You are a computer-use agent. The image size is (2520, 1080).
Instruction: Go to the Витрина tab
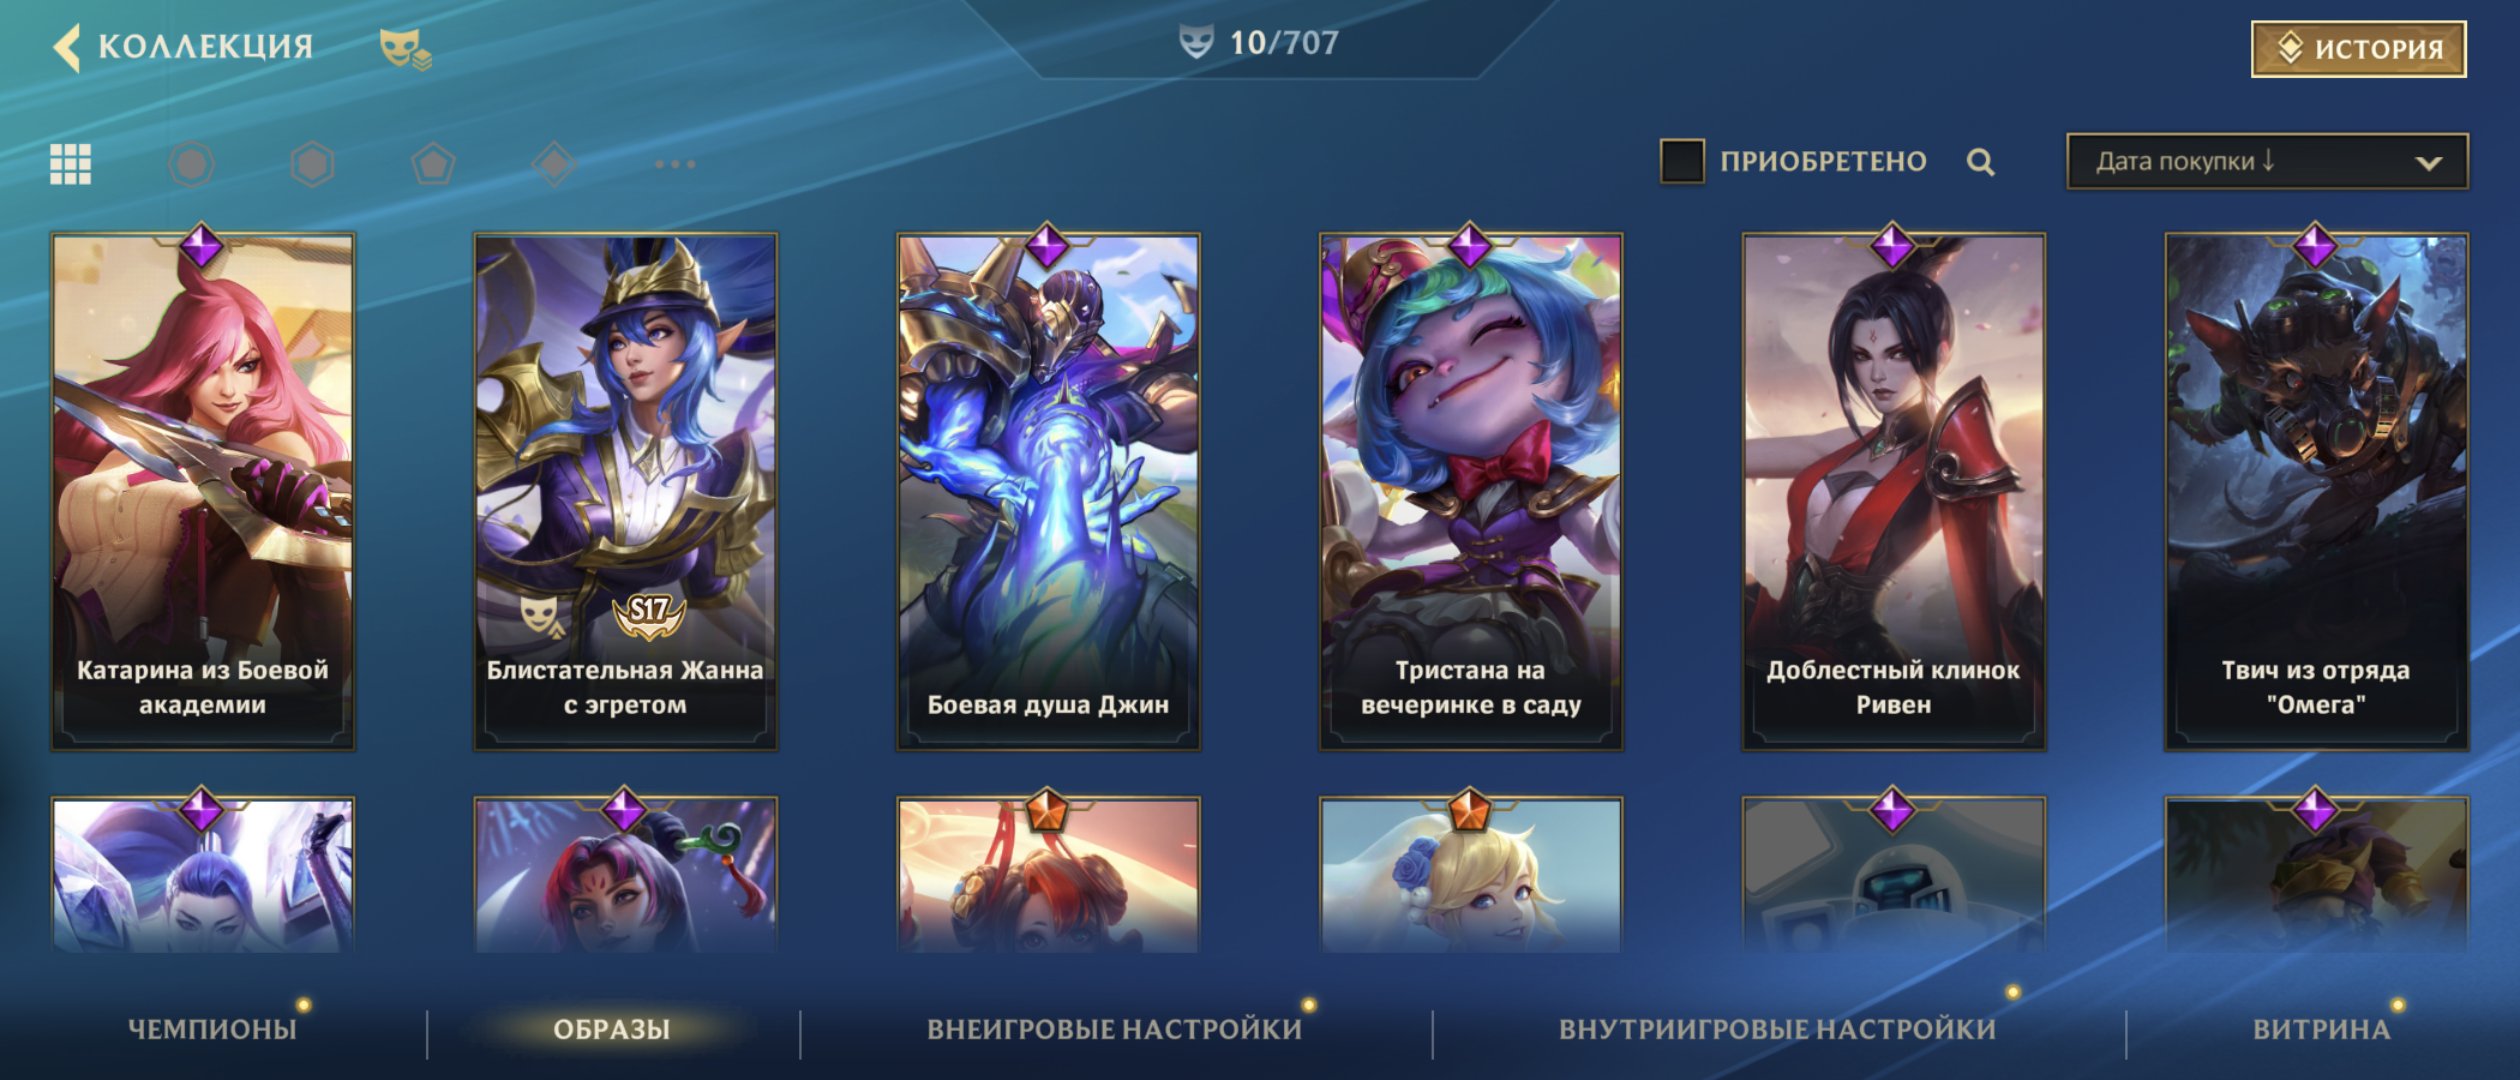coord(2321,1029)
